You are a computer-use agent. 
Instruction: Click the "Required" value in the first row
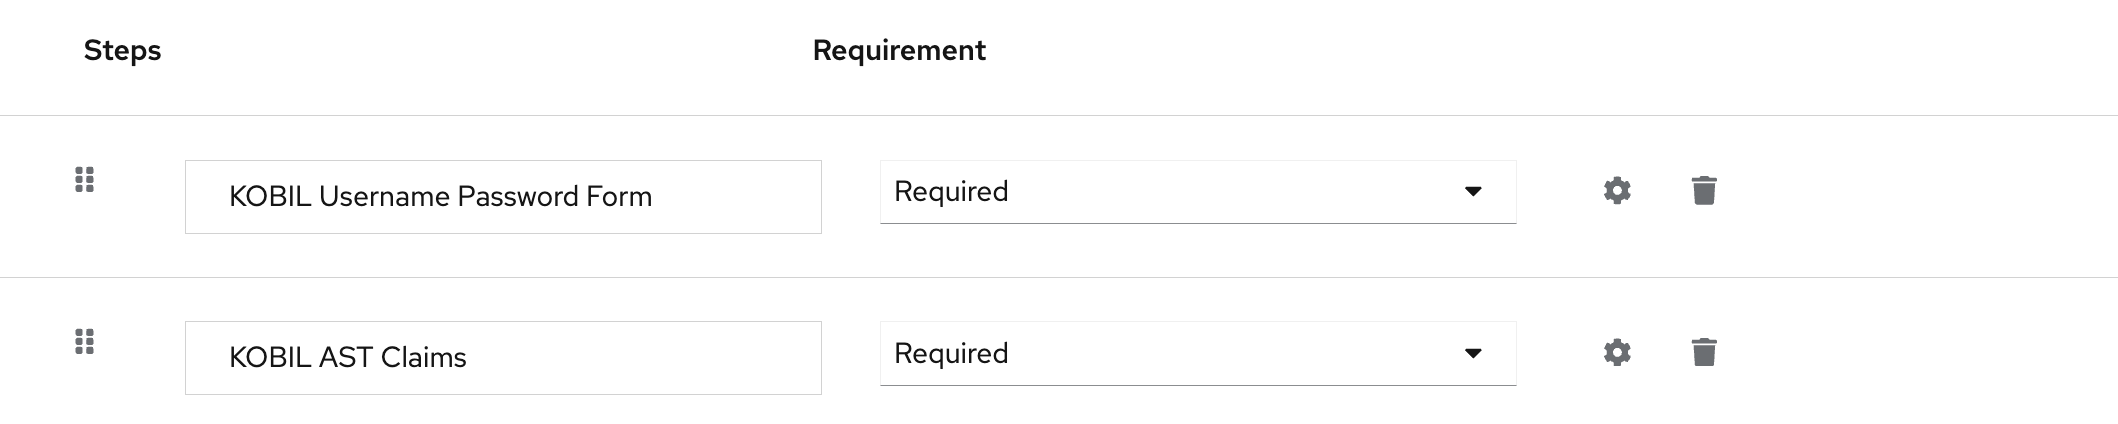(x=951, y=192)
